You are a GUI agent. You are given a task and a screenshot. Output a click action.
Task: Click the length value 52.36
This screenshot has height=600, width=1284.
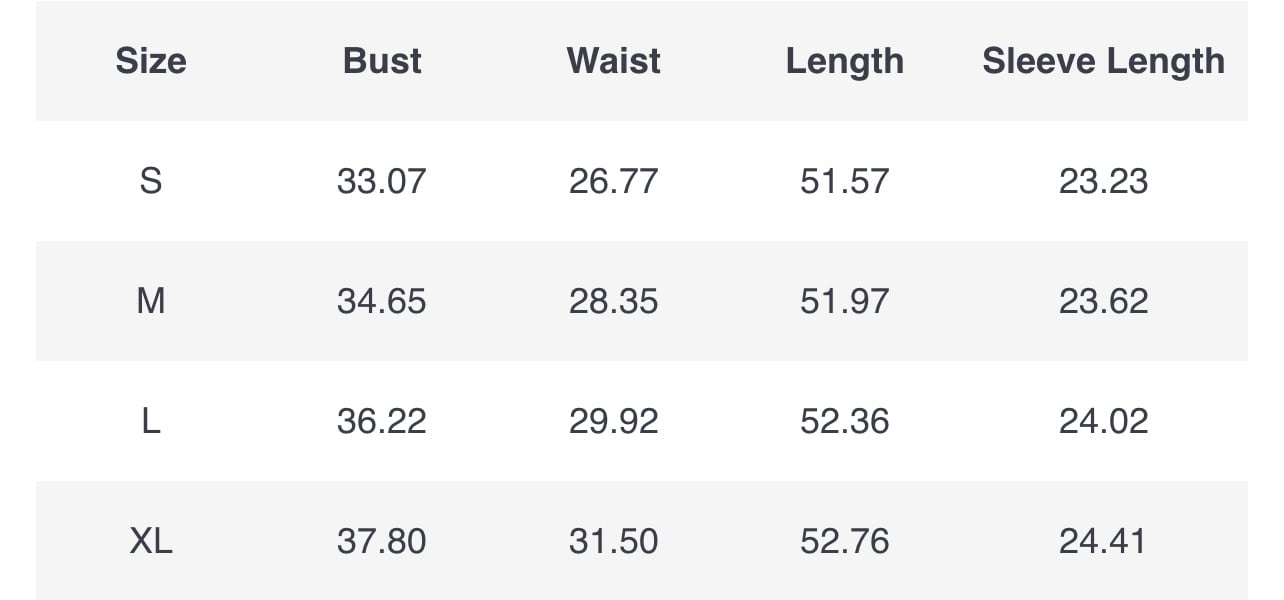point(844,421)
